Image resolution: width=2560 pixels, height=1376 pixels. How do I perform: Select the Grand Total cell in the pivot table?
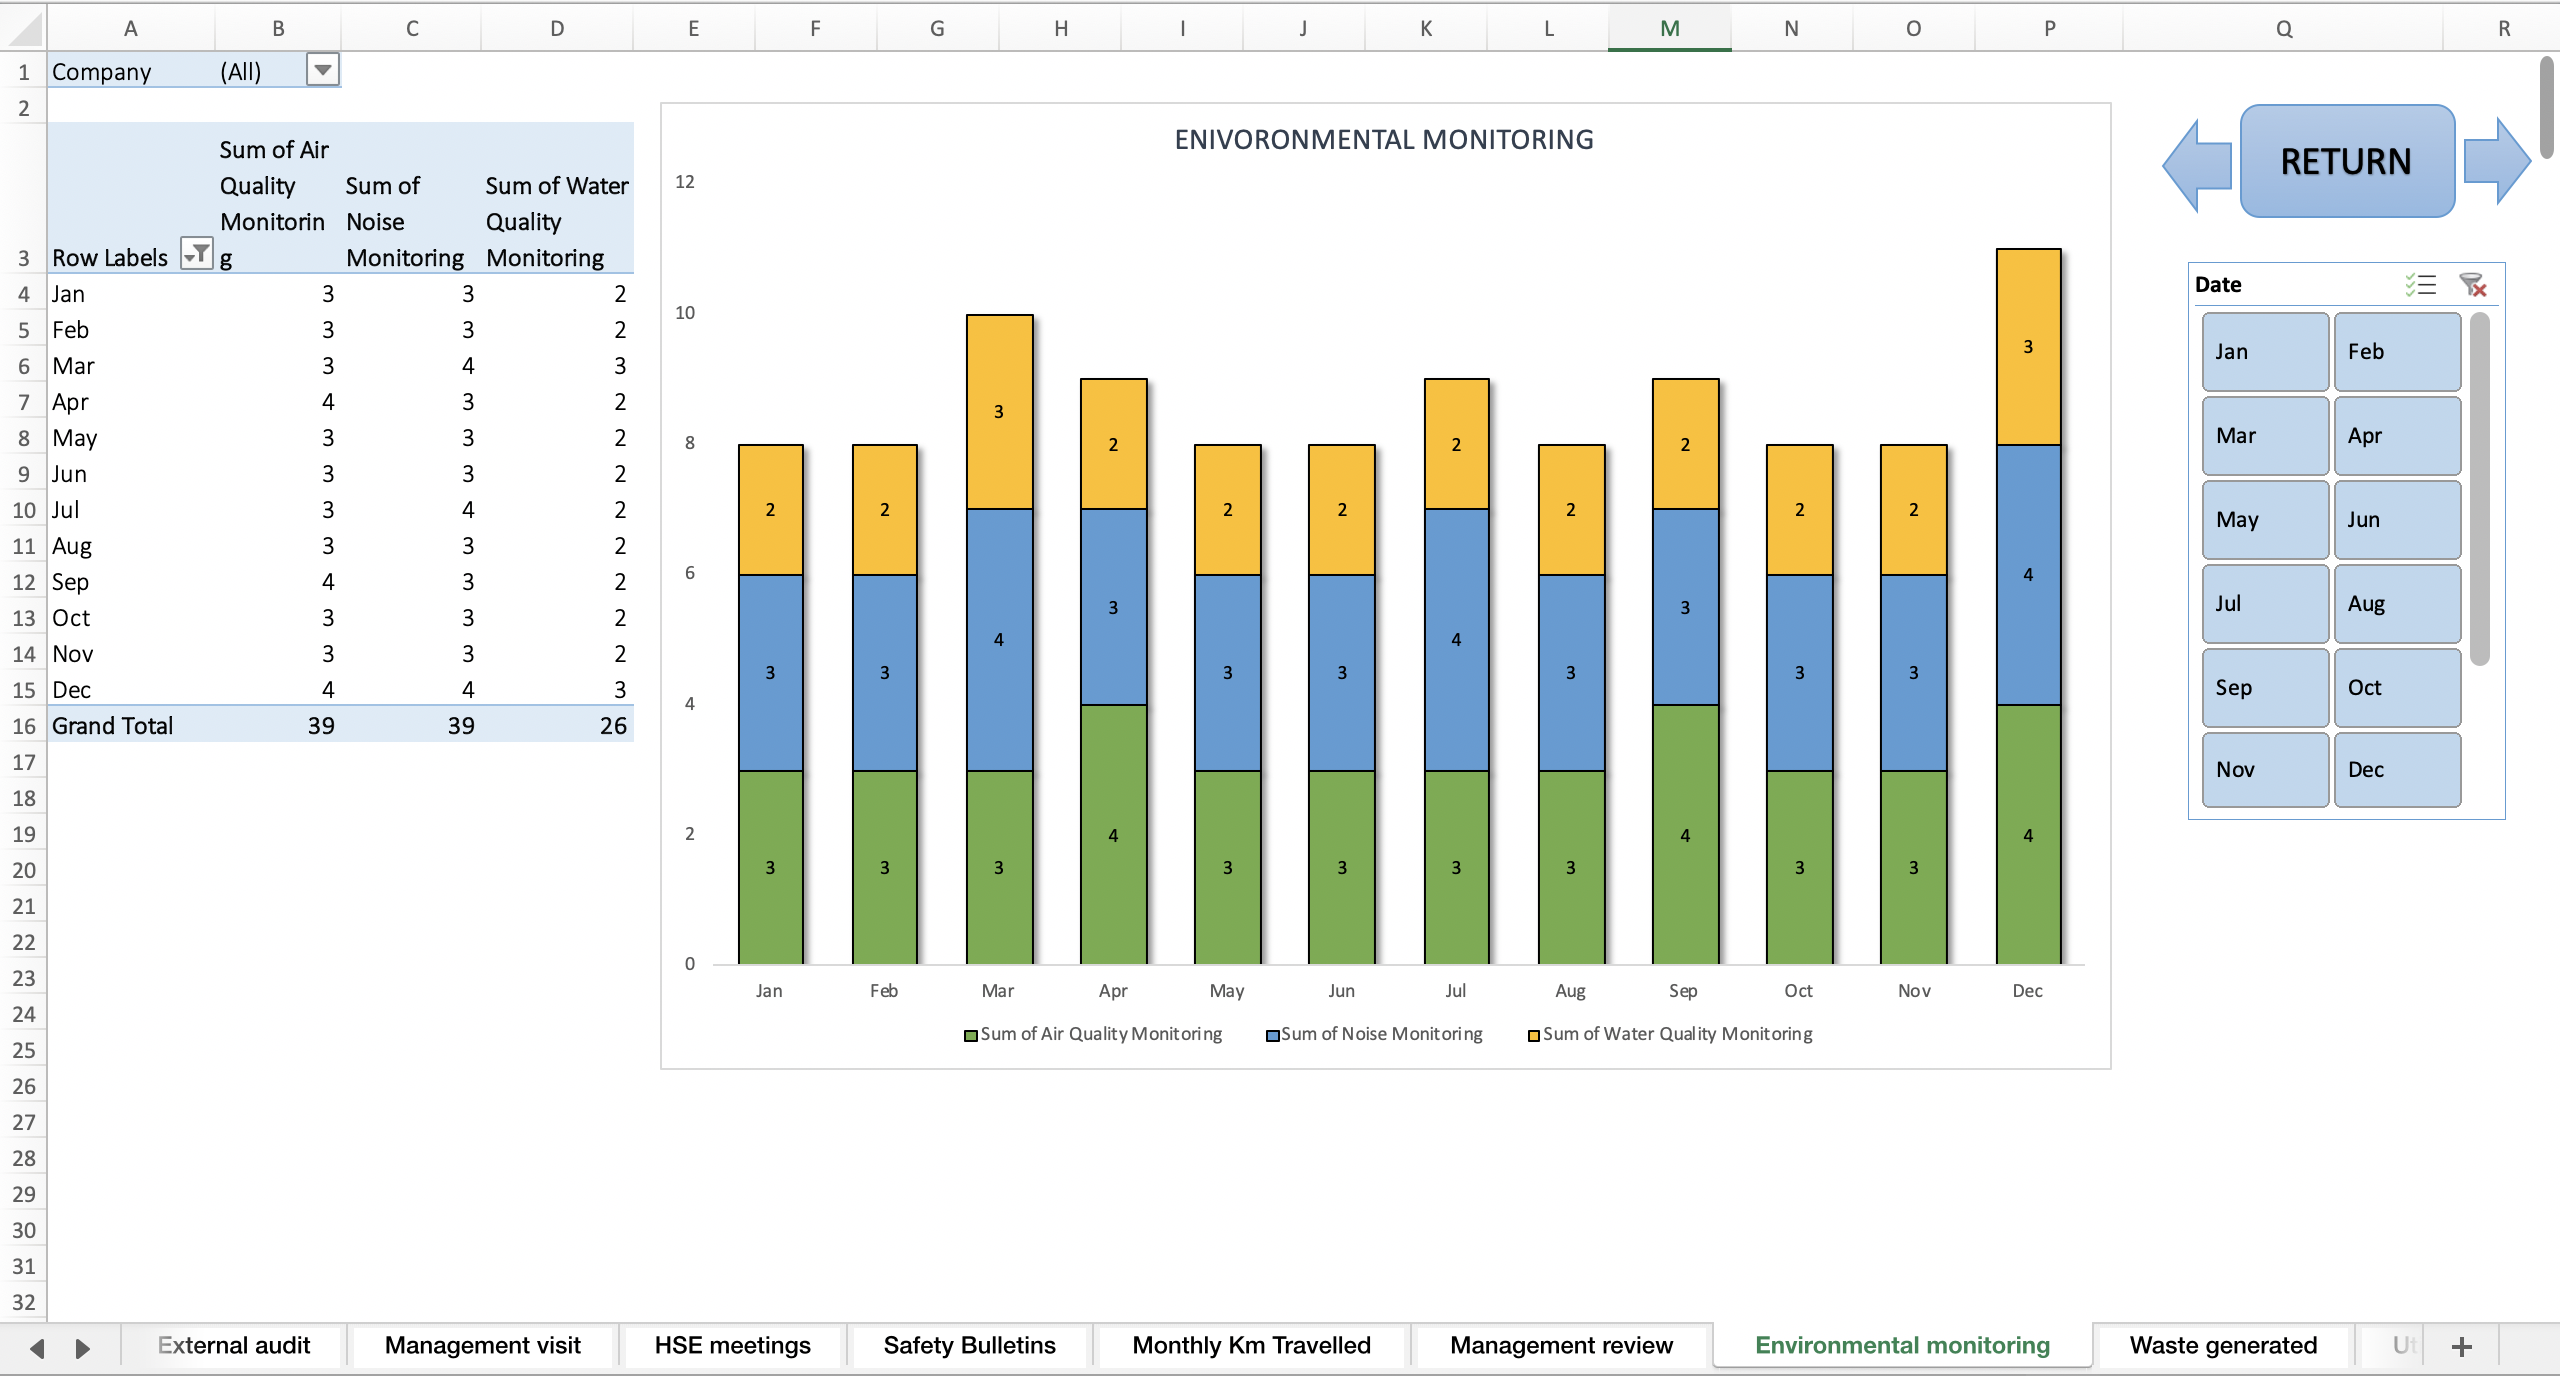(x=113, y=725)
